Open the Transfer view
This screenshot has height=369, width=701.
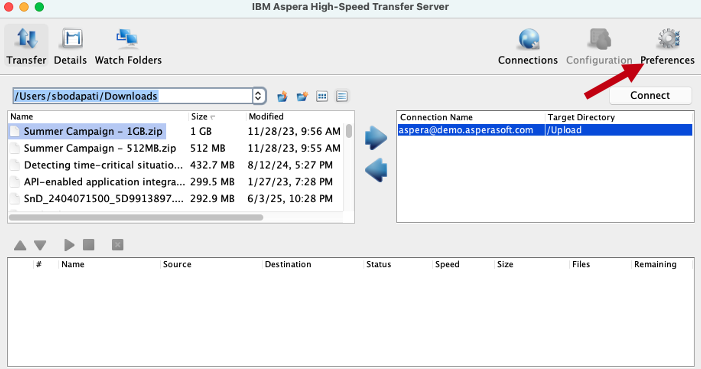(26, 46)
